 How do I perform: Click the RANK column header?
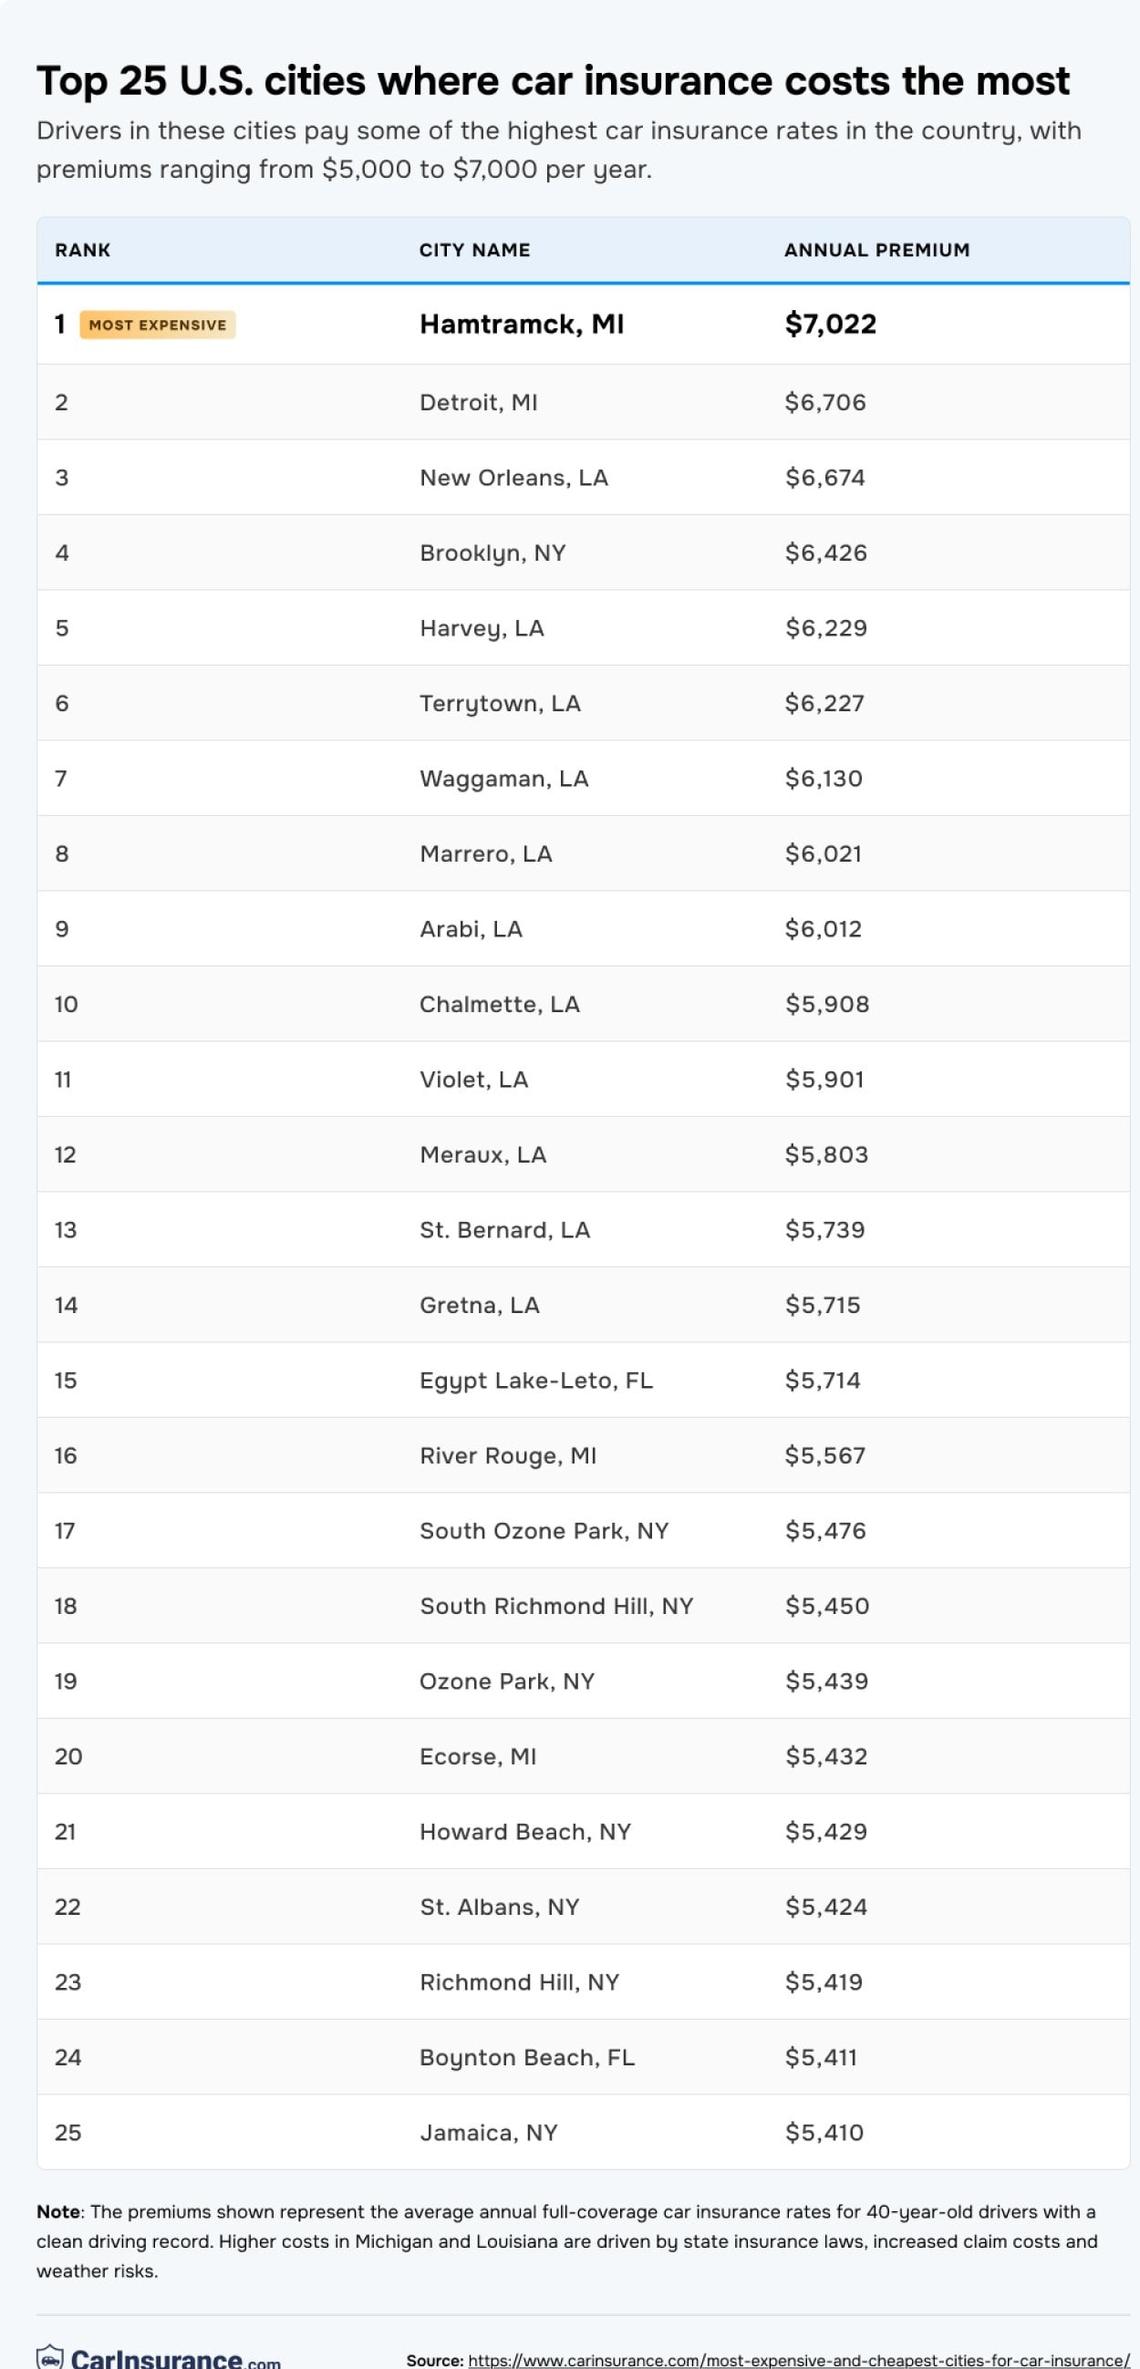click(83, 250)
